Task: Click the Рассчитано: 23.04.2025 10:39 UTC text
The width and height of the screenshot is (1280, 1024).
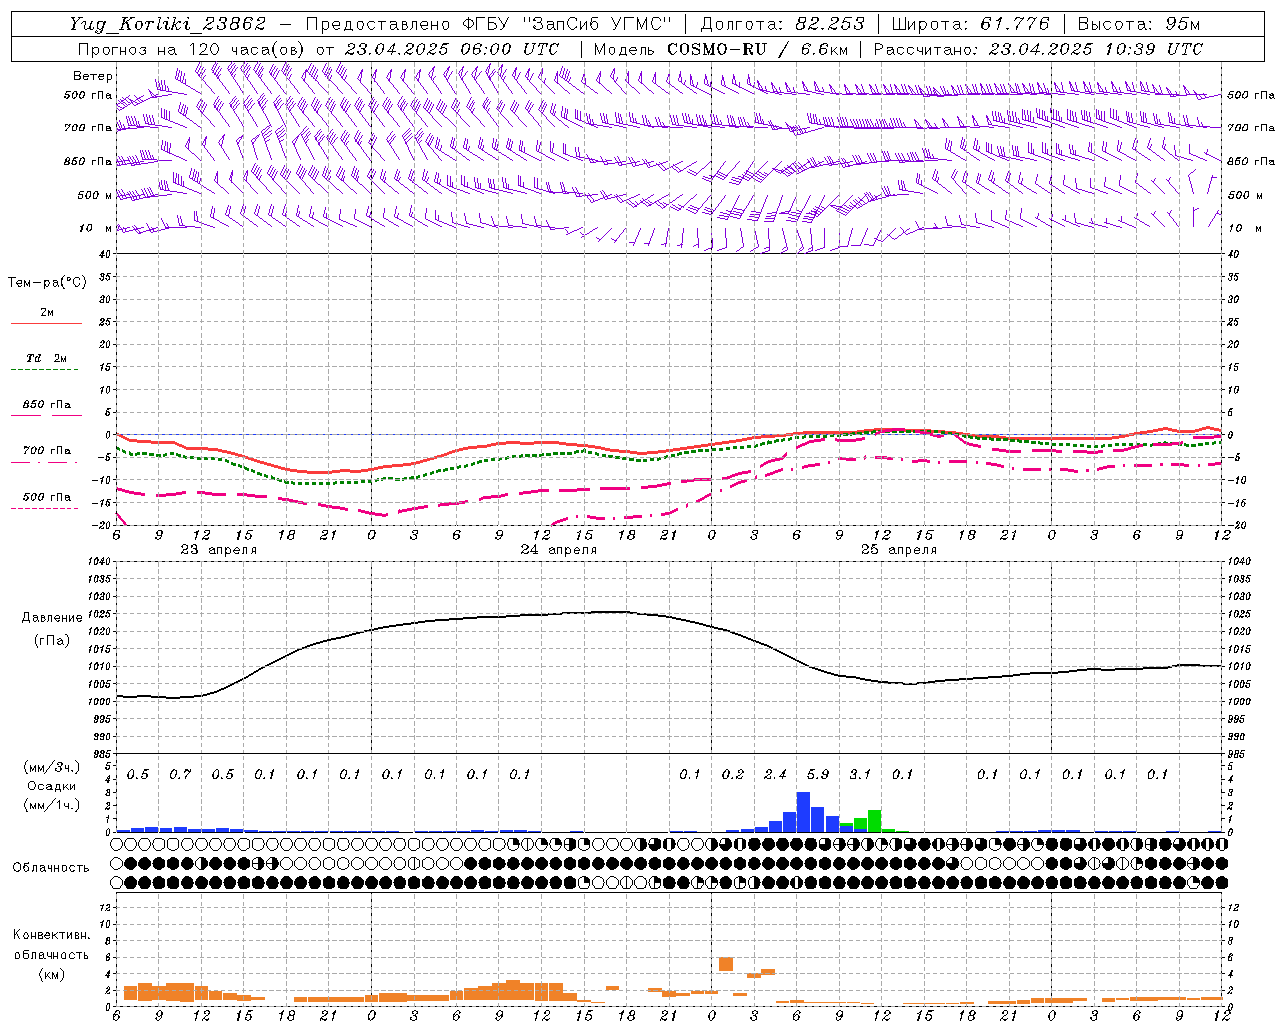Action: pyautogui.click(x=1038, y=49)
